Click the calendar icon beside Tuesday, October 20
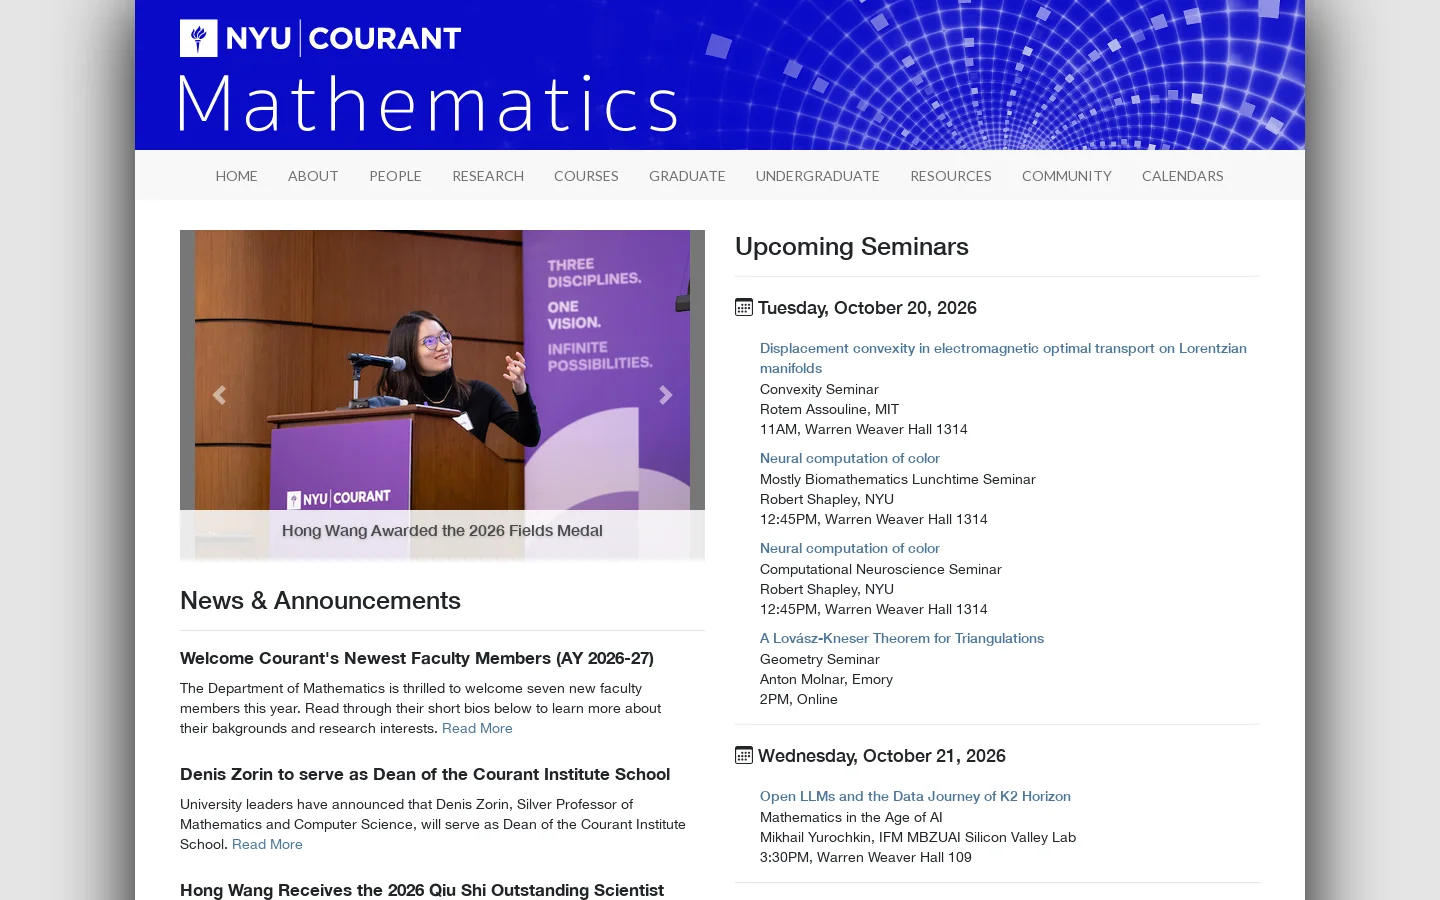Image resolution: width=1440 pixels, height=900 pixels. point(744,307)
